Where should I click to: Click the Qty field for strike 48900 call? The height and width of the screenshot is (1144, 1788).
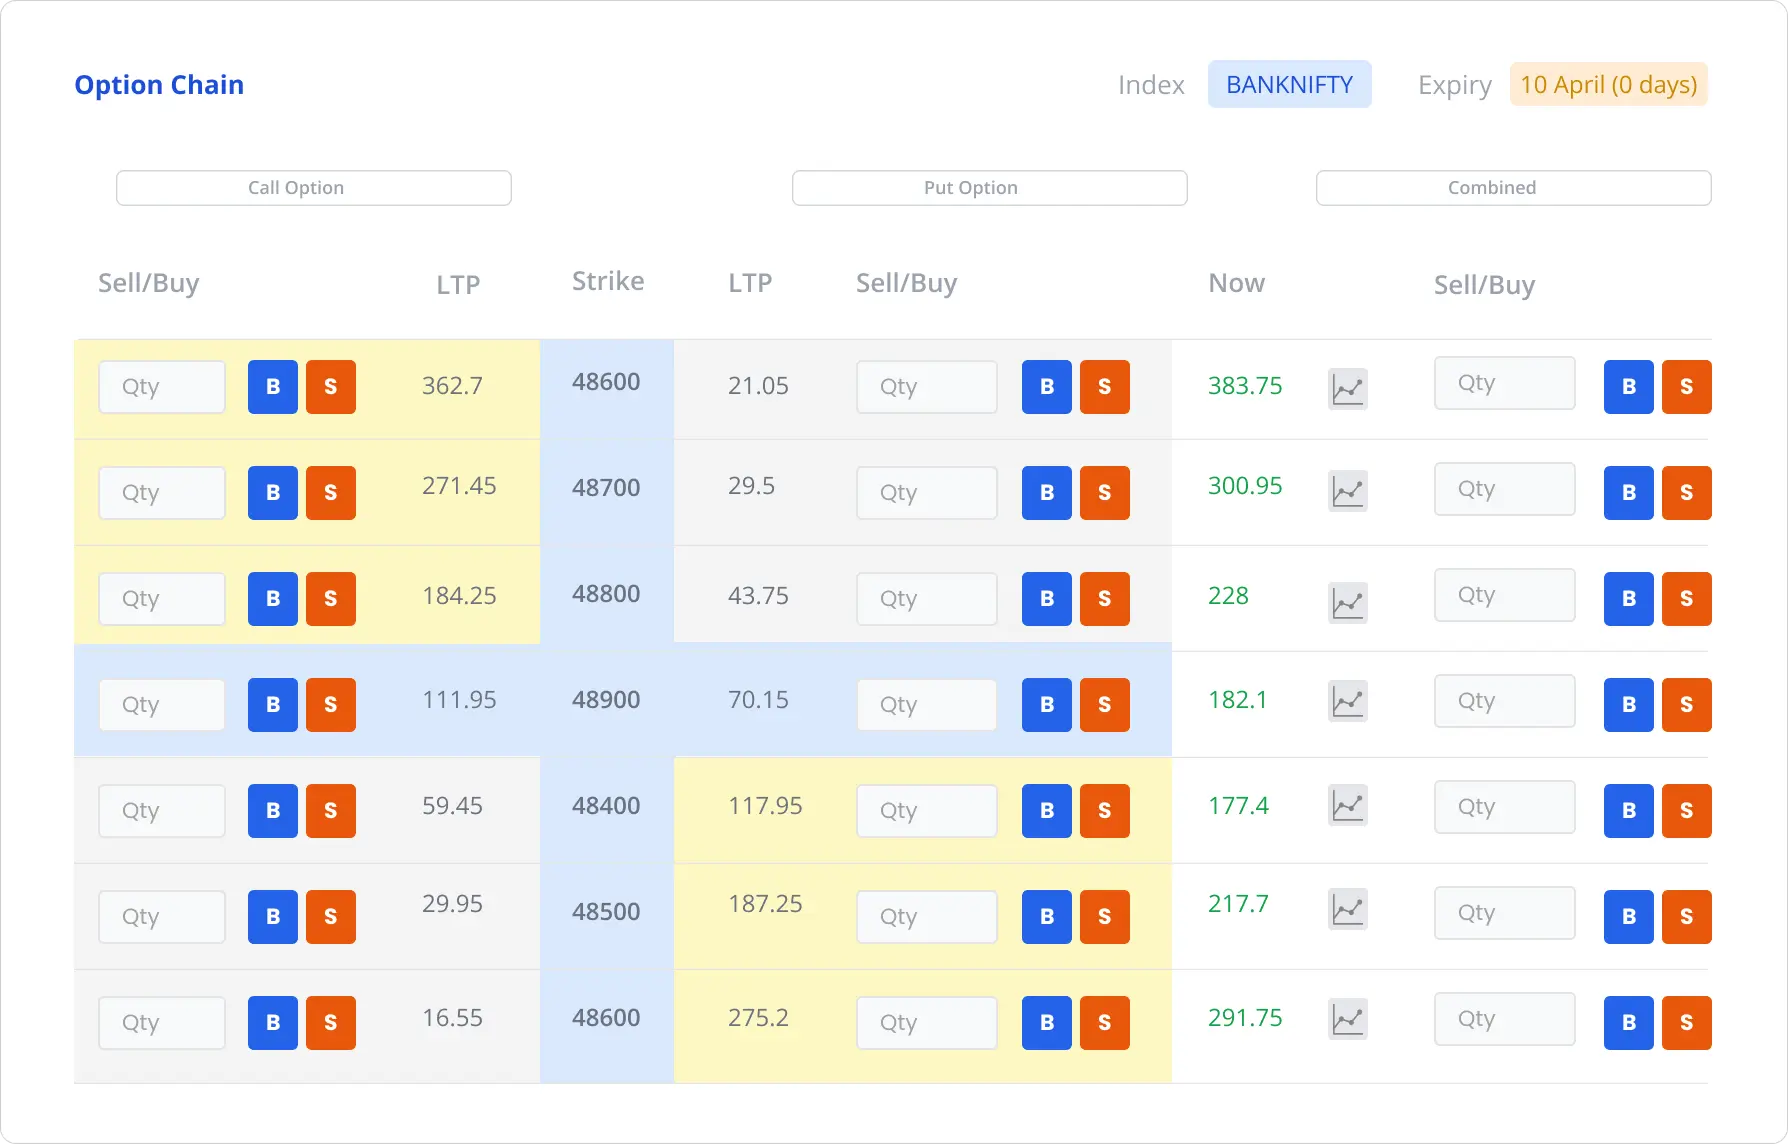coord(161,704)
